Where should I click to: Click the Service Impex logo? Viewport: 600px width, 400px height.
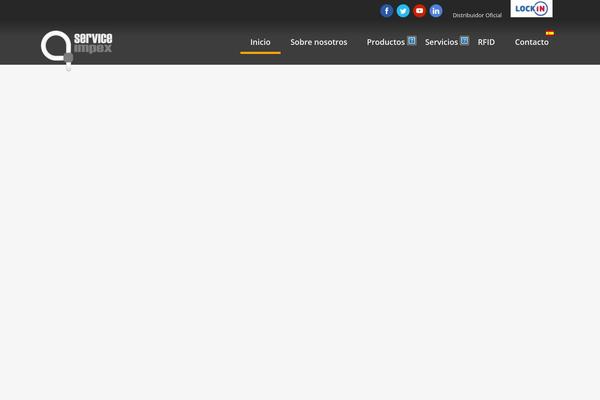tap(77, 50)
